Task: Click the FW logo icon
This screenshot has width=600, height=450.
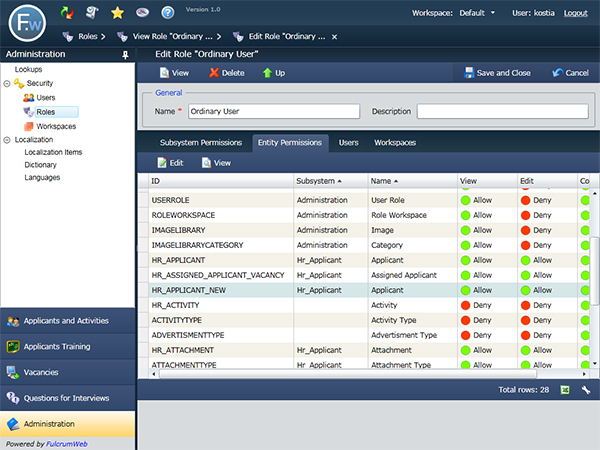Action: (27, 22)
